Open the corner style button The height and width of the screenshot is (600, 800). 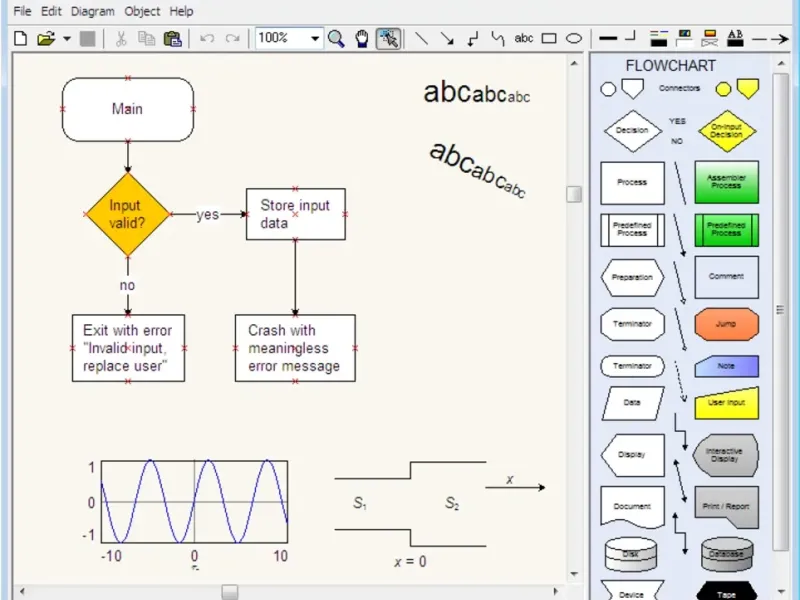click(x=631, y=37)
